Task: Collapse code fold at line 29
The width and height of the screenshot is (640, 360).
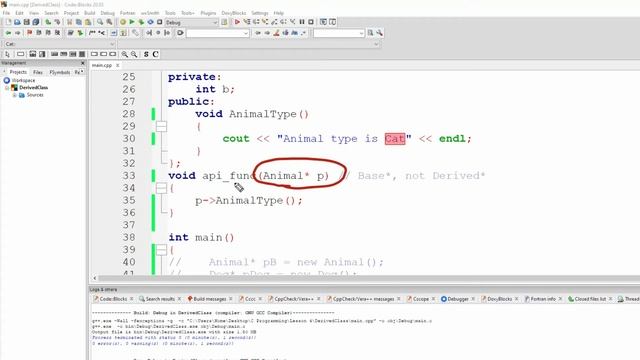Action: (x=161, y=127)
